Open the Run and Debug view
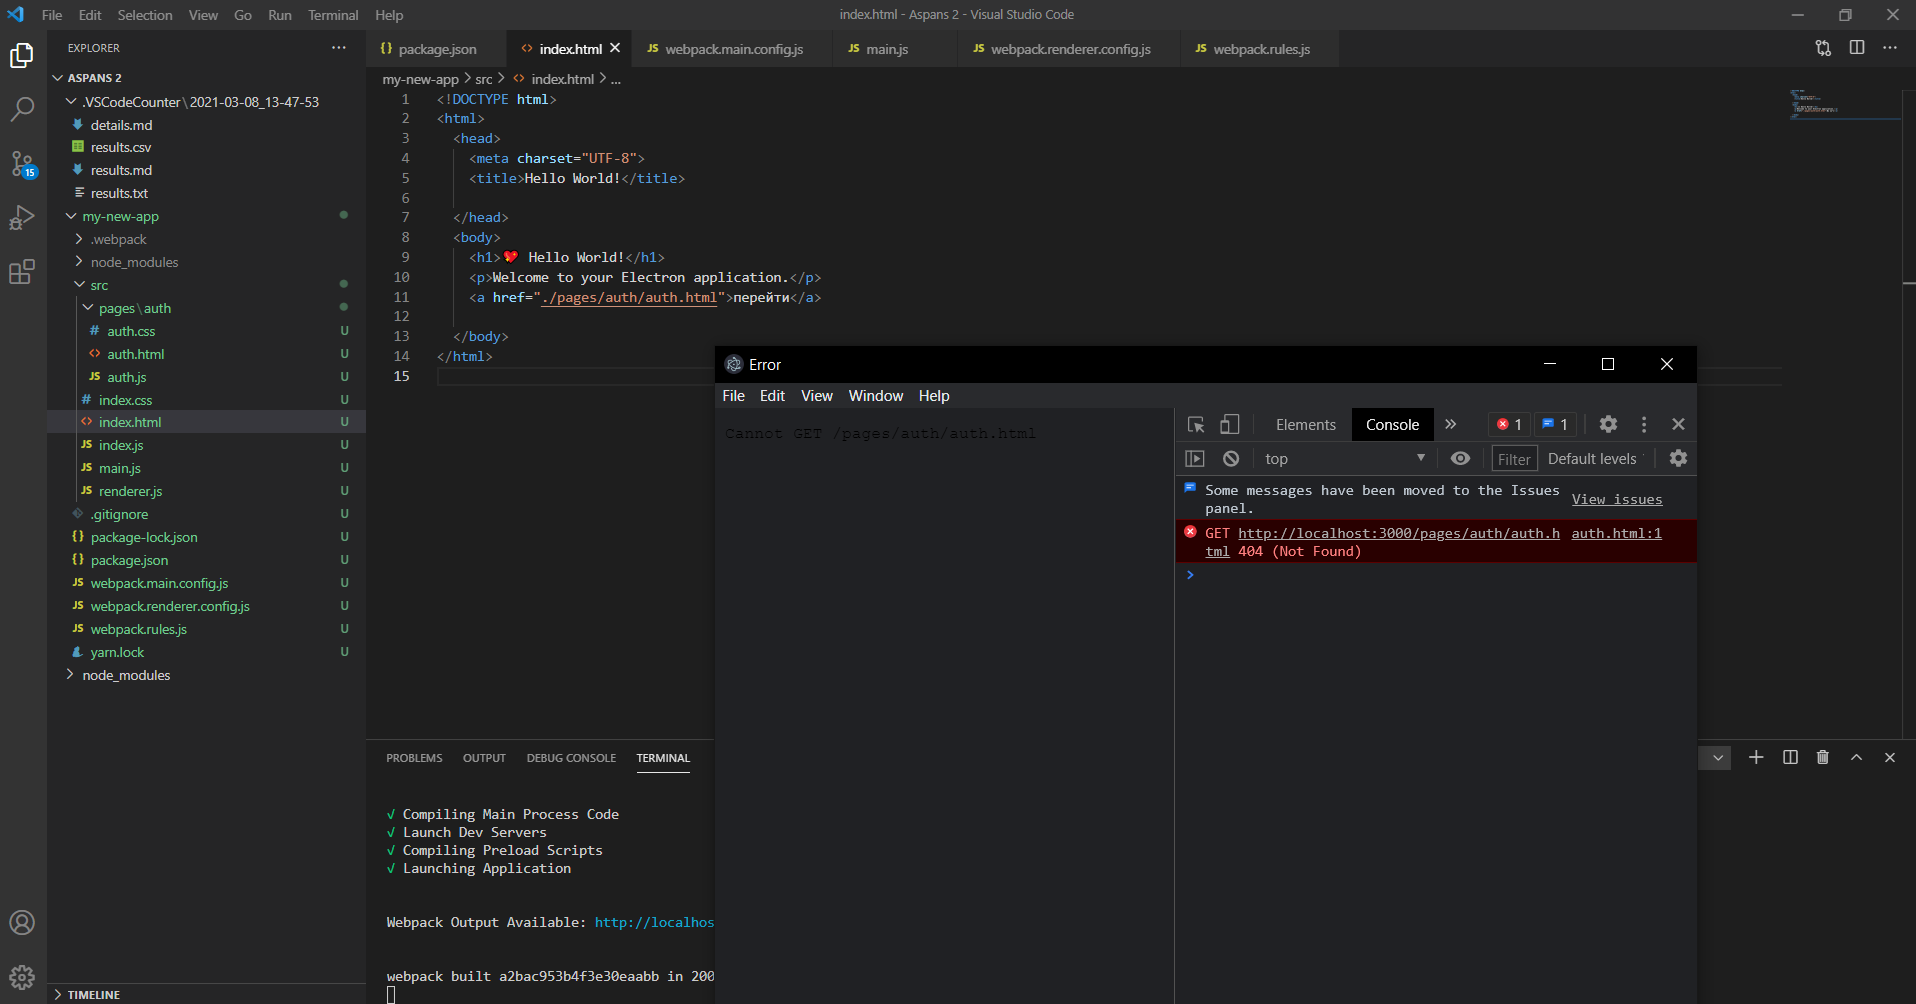Screen dimensions: 1916x1004 point(22,217)
